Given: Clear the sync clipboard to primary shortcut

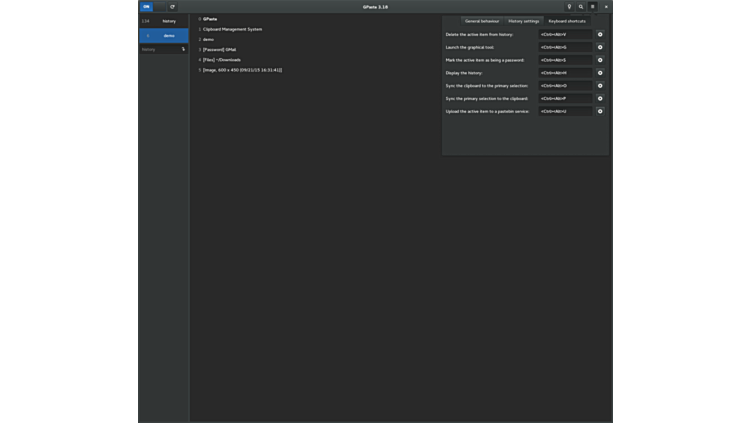Looking at the screenshot, I should click(600, 86).
